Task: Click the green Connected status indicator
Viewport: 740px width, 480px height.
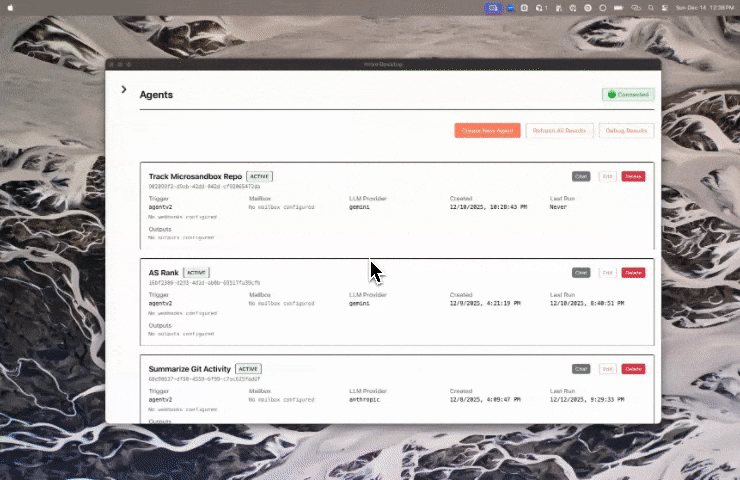Action: click(628, 95)
